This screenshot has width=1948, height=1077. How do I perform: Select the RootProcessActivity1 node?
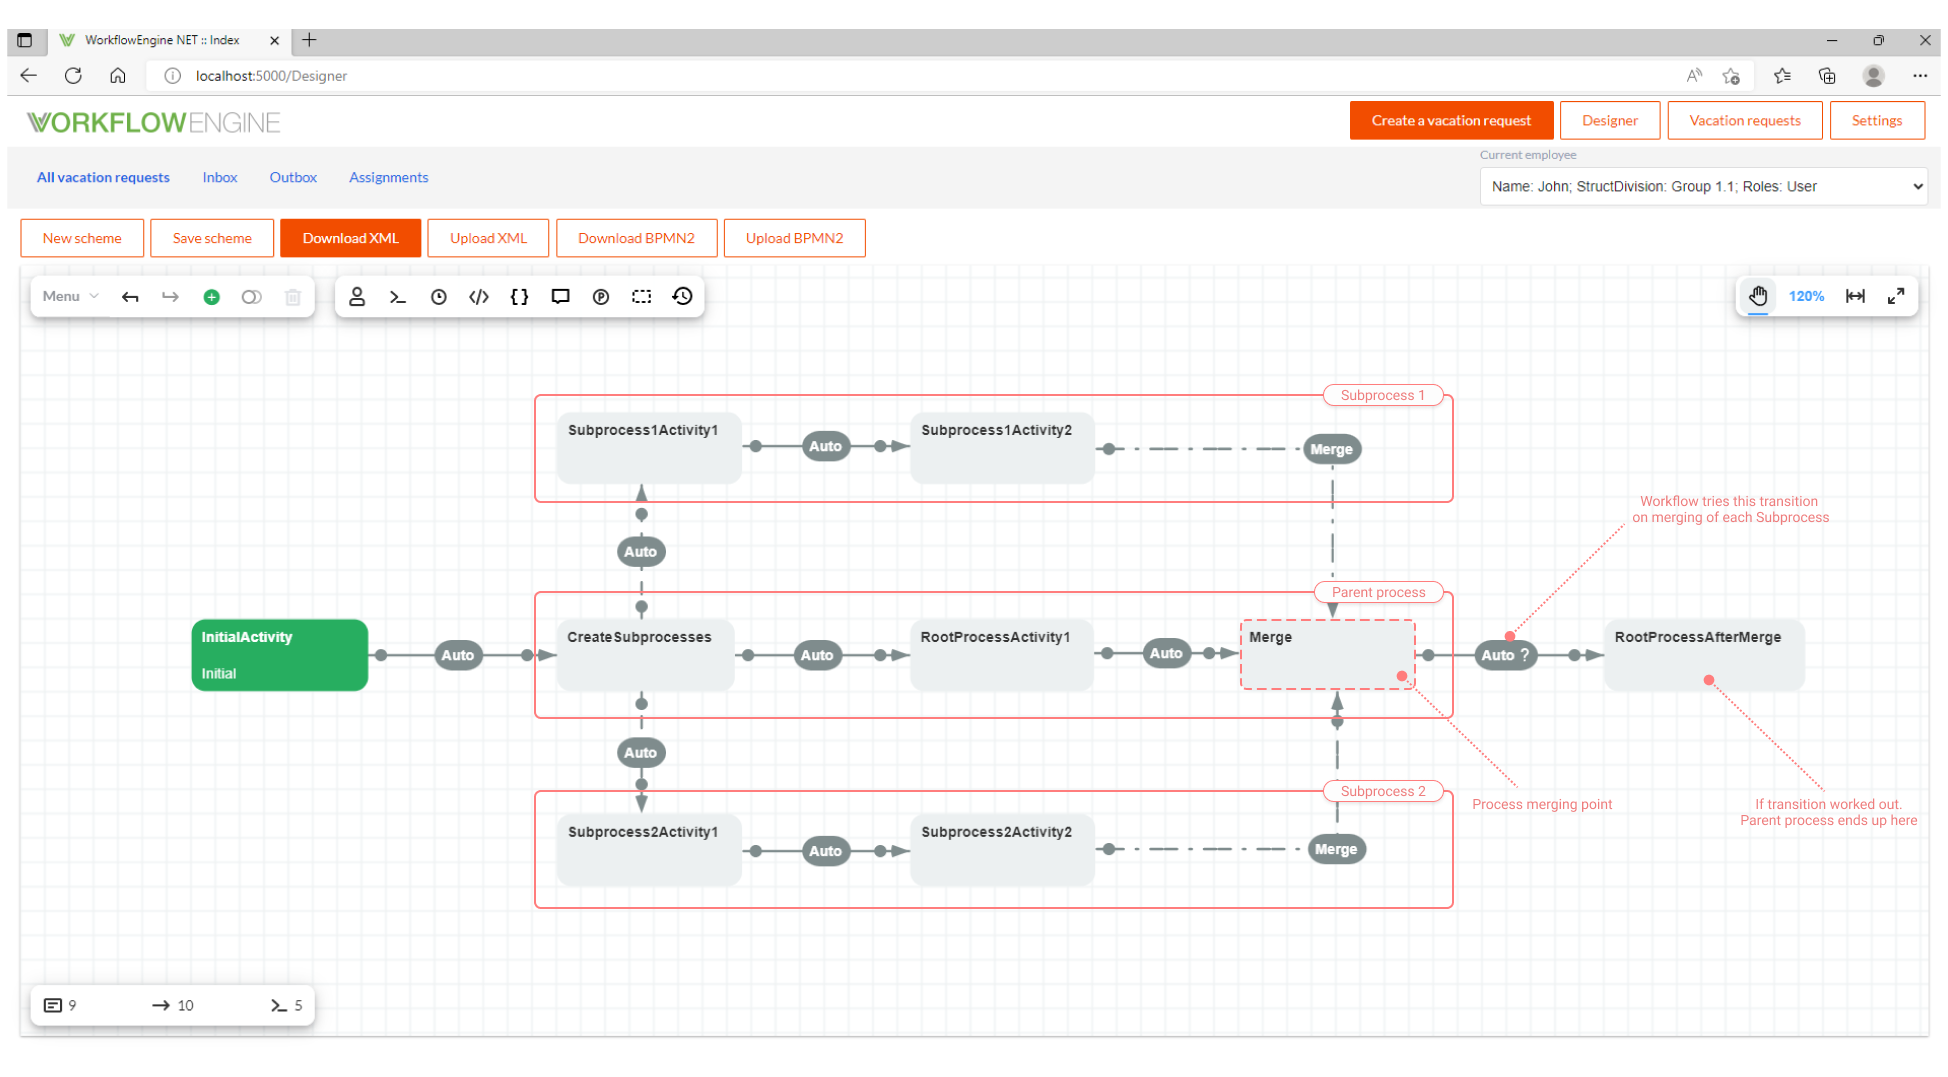tap(1001, 655)
